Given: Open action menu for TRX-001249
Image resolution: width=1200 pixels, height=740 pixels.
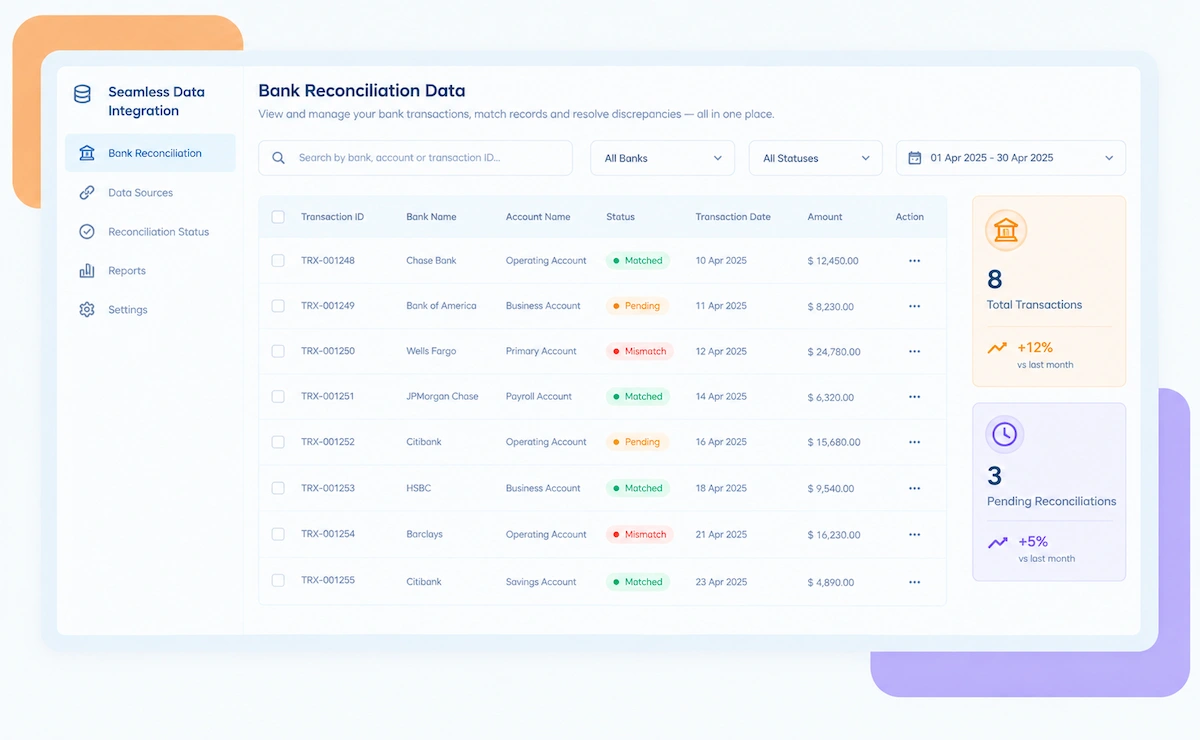Looking at the screenshot, I should 914,306.
